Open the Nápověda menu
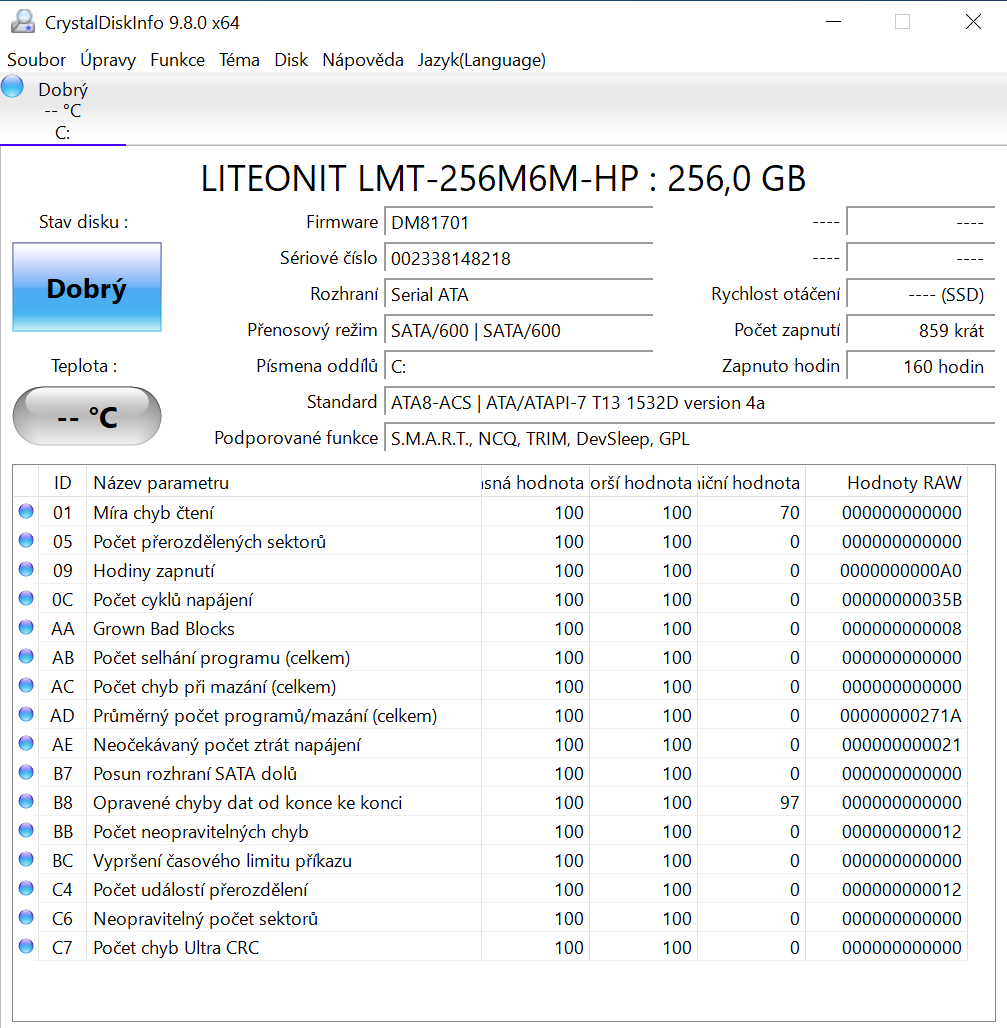Viewport: 1007px width, 1028px height. (363, 60)
